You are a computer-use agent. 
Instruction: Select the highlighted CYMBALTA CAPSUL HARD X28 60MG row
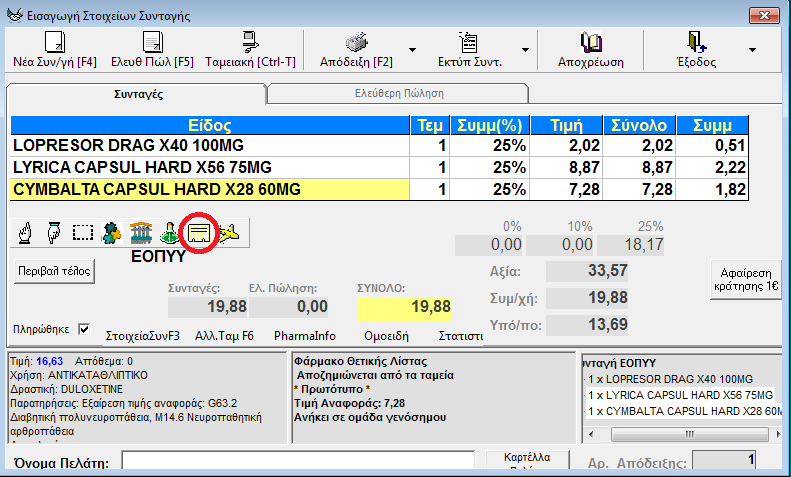(379, 190)
